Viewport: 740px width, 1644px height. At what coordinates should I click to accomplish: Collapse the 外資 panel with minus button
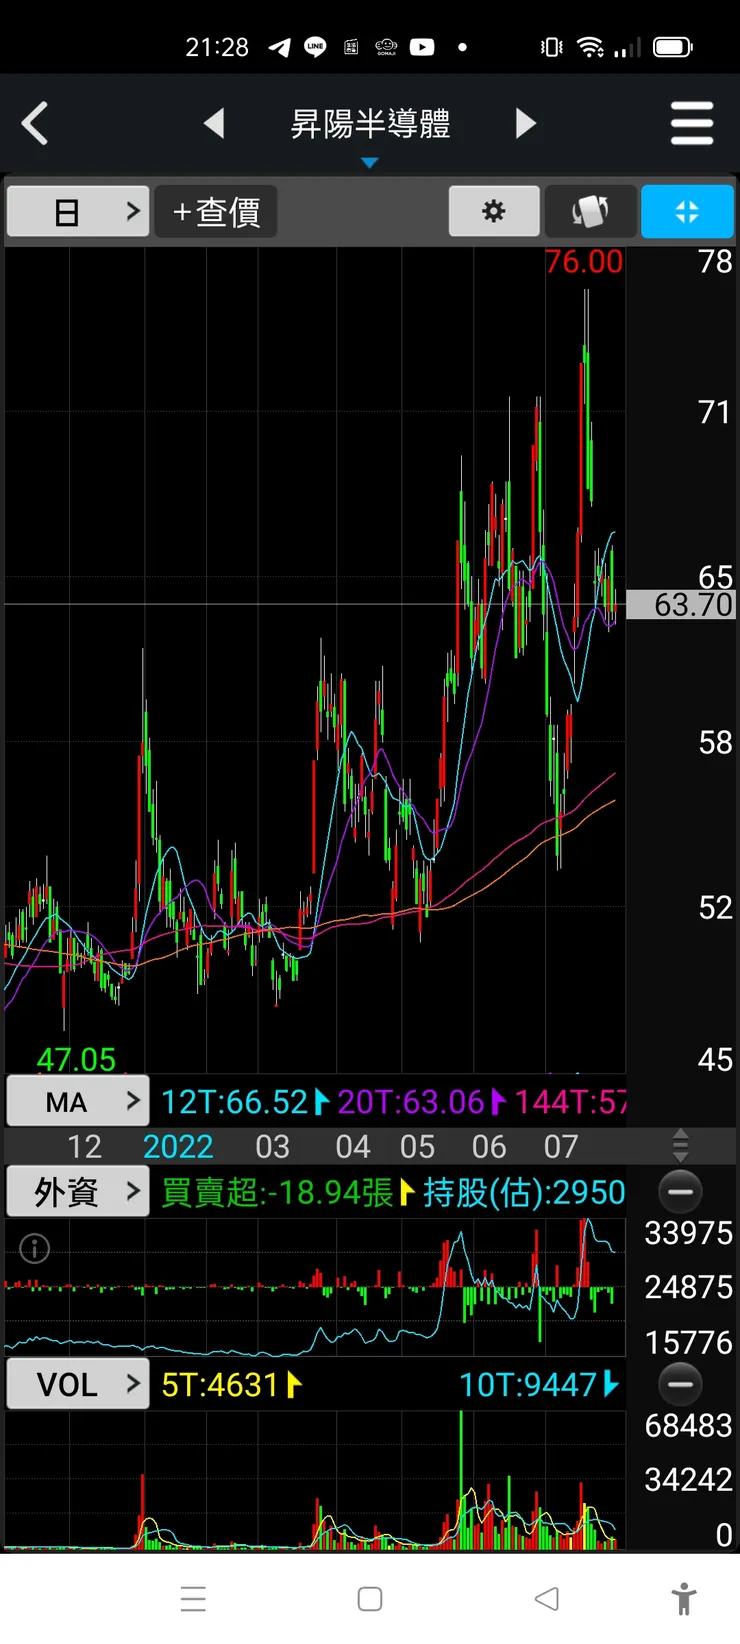681,1192
